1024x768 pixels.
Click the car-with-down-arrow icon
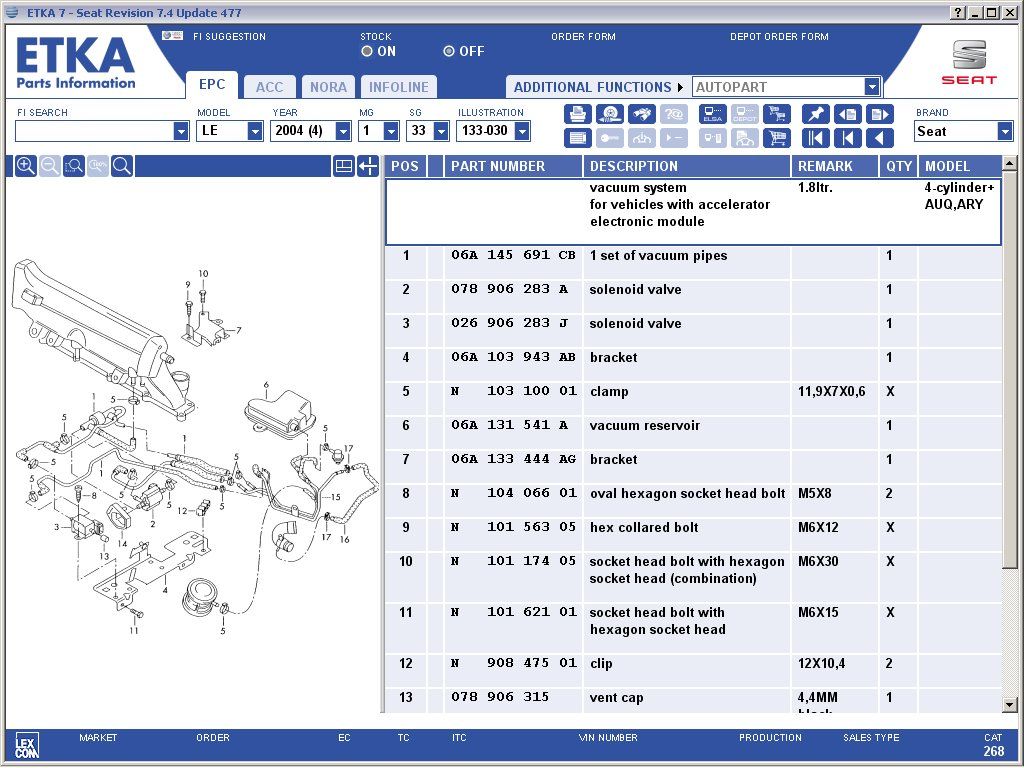[642, 138]
